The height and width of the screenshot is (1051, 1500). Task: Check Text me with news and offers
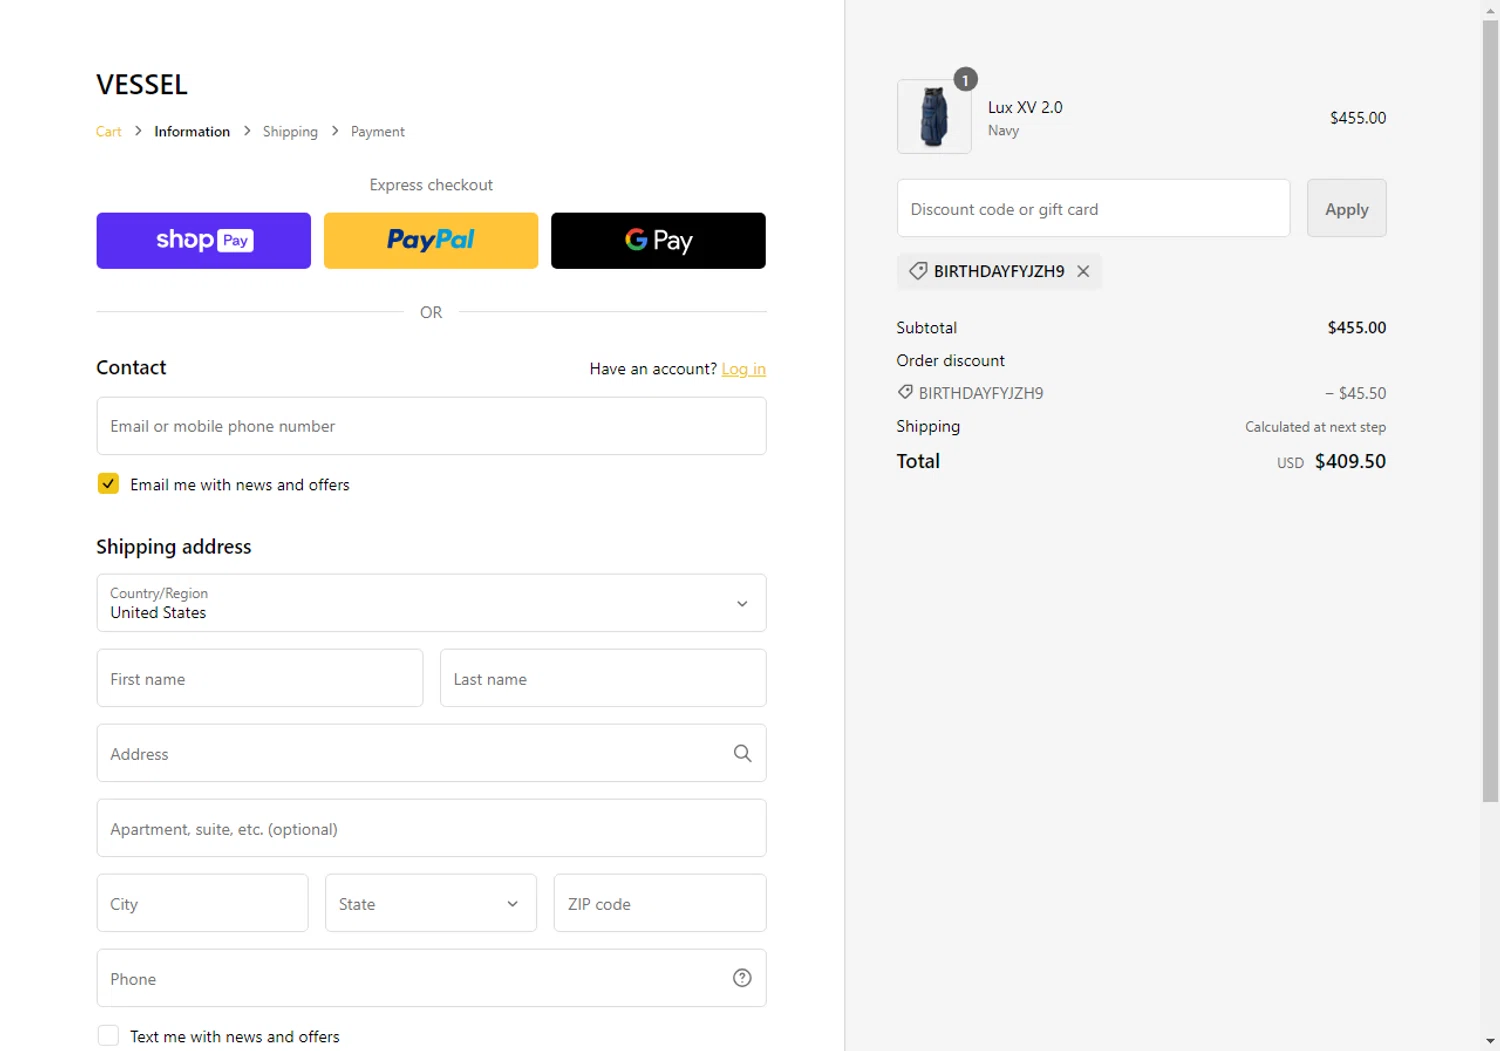(108, 1036)
